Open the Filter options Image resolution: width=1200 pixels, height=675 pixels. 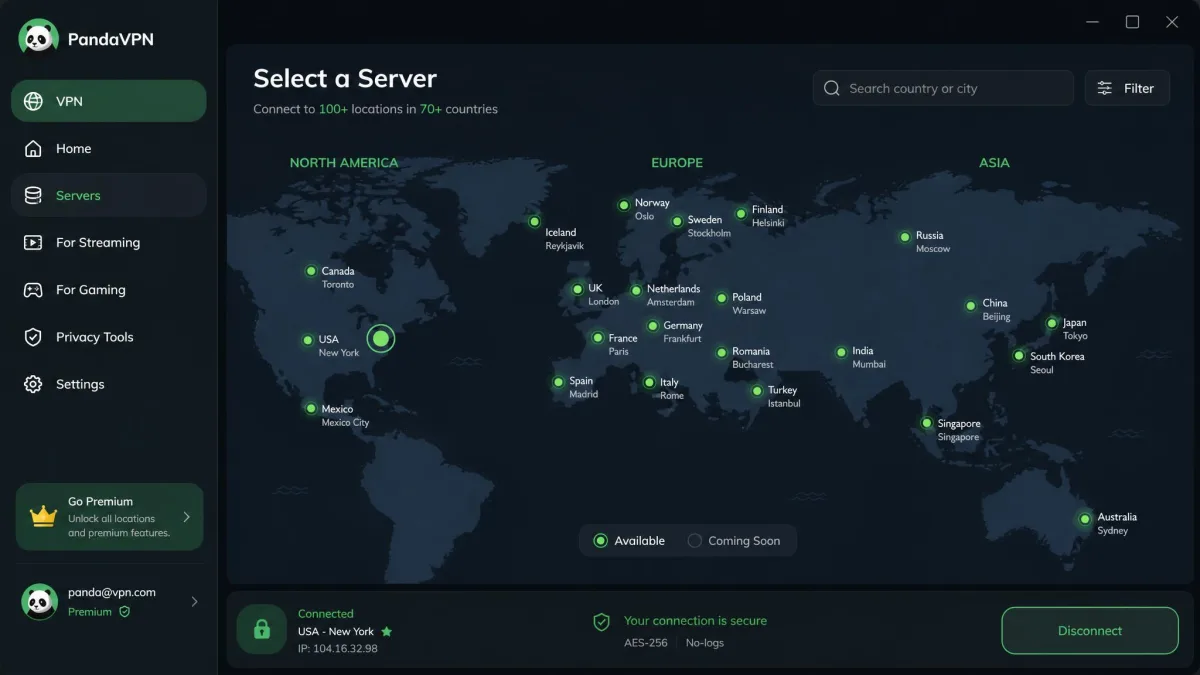(1127, 88)
